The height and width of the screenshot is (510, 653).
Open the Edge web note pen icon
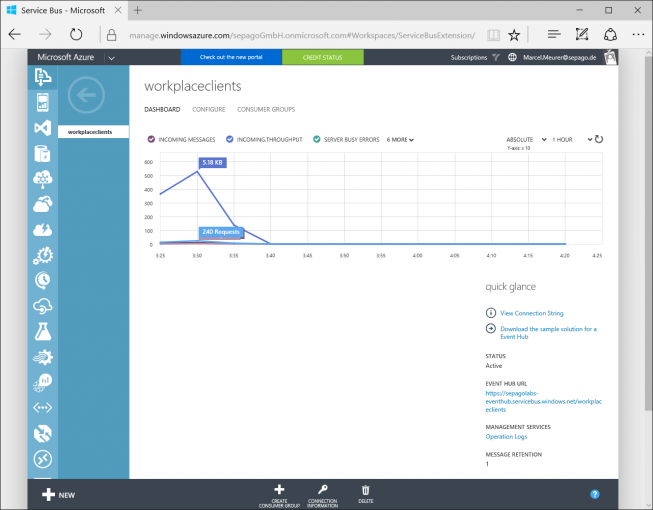tap(582, 34)
